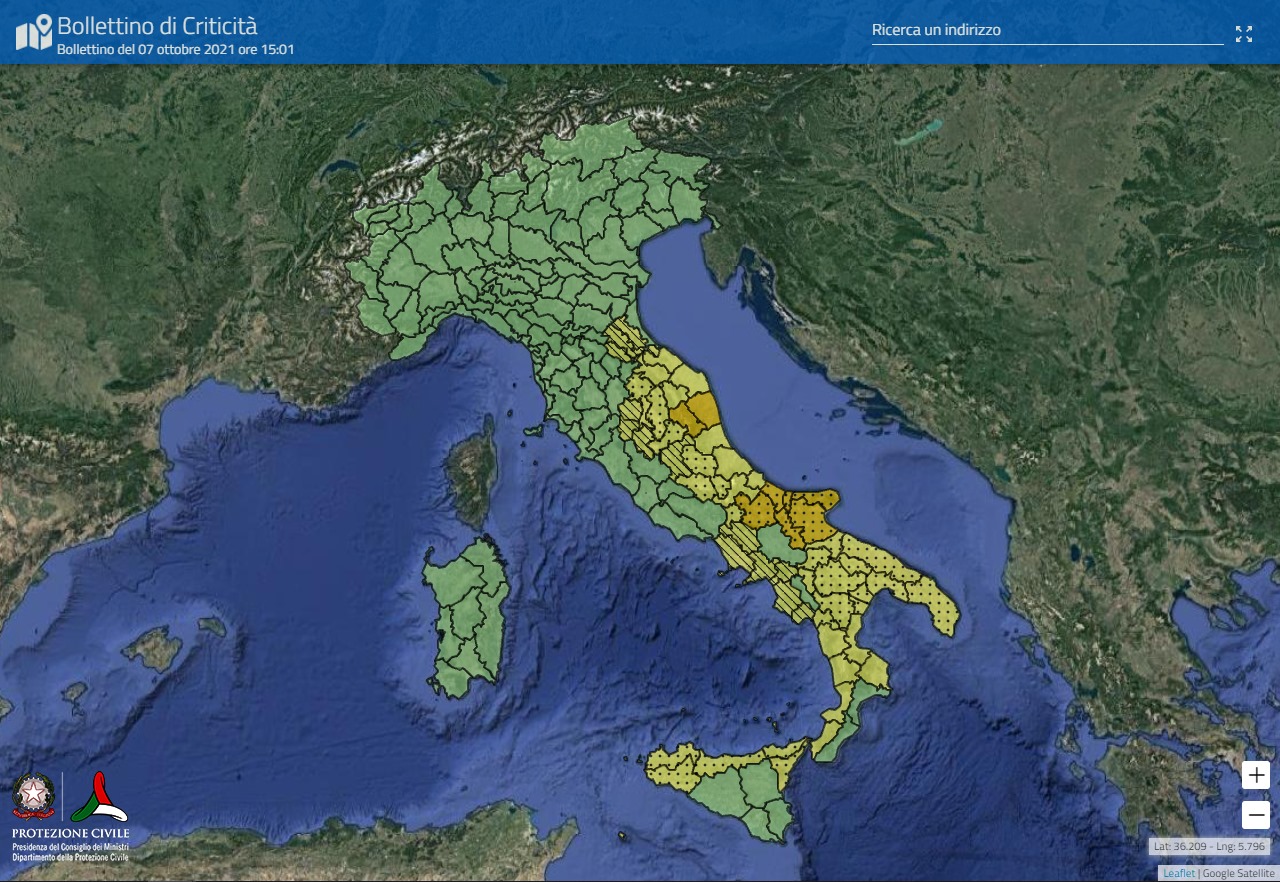Click the Bollettino di Criticità title
The height and width of the screenshot is (882, 1280).
tap(157, 25)
